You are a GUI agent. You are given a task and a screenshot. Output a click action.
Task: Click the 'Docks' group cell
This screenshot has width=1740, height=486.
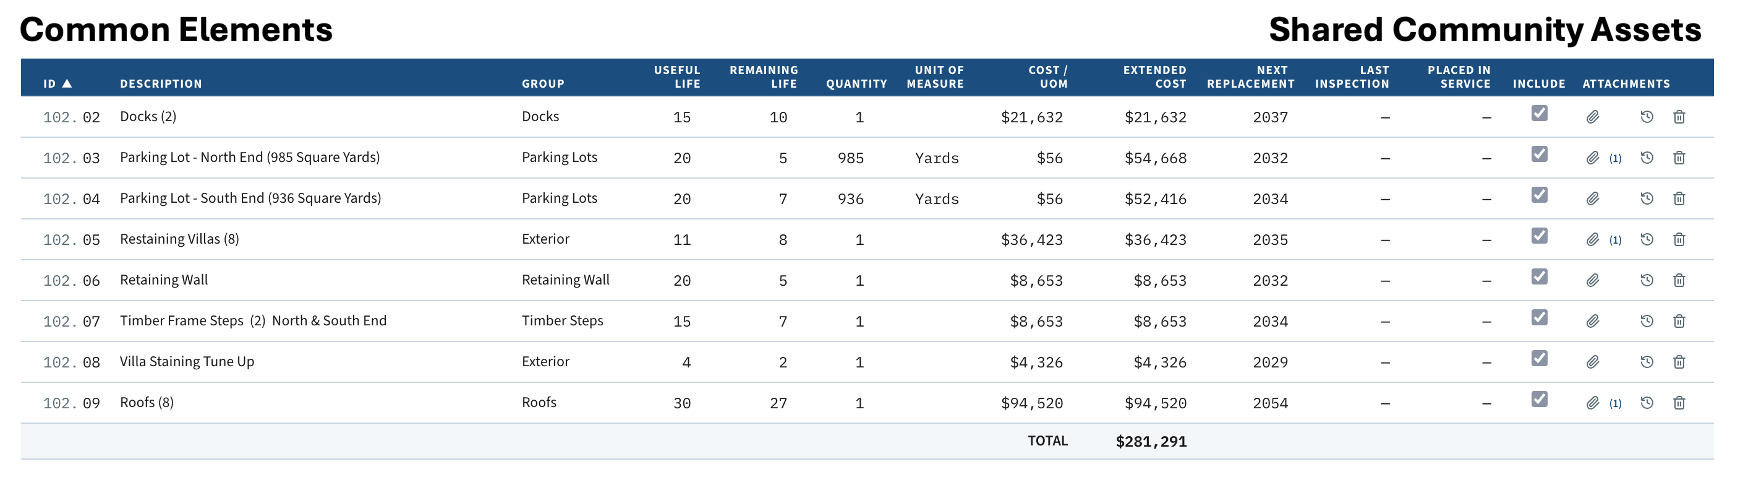click(x=540, y=117)
